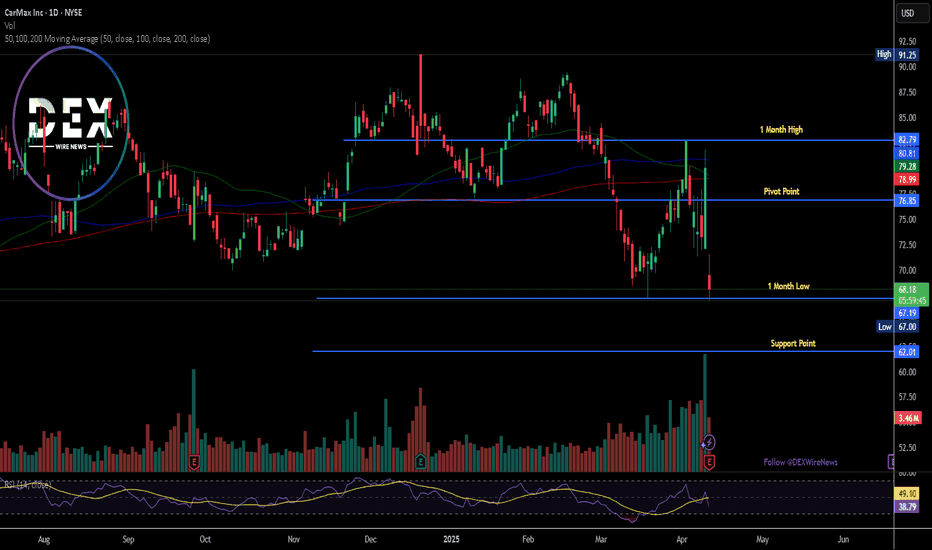Click the Aug label on time axis

point(44,540)
